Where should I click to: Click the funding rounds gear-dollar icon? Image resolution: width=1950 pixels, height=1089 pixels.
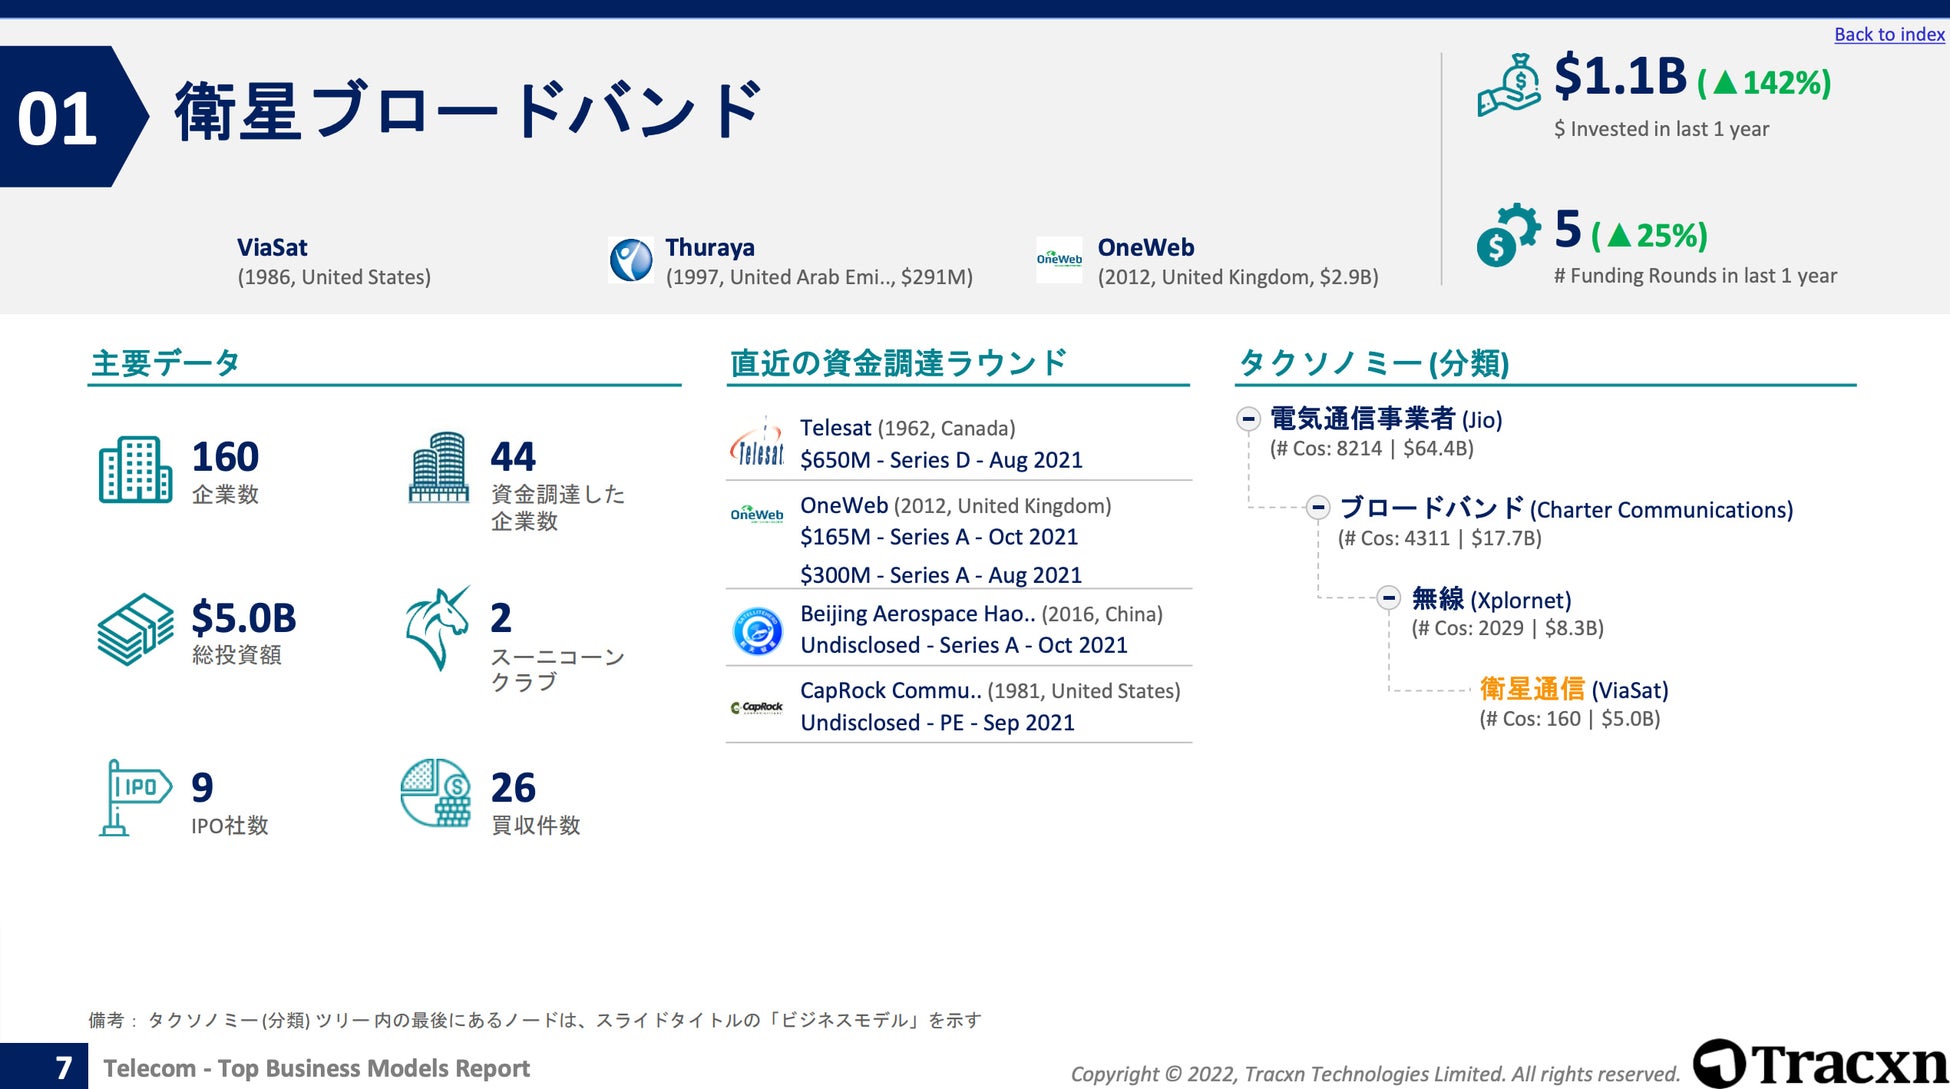coord(1507,235)
